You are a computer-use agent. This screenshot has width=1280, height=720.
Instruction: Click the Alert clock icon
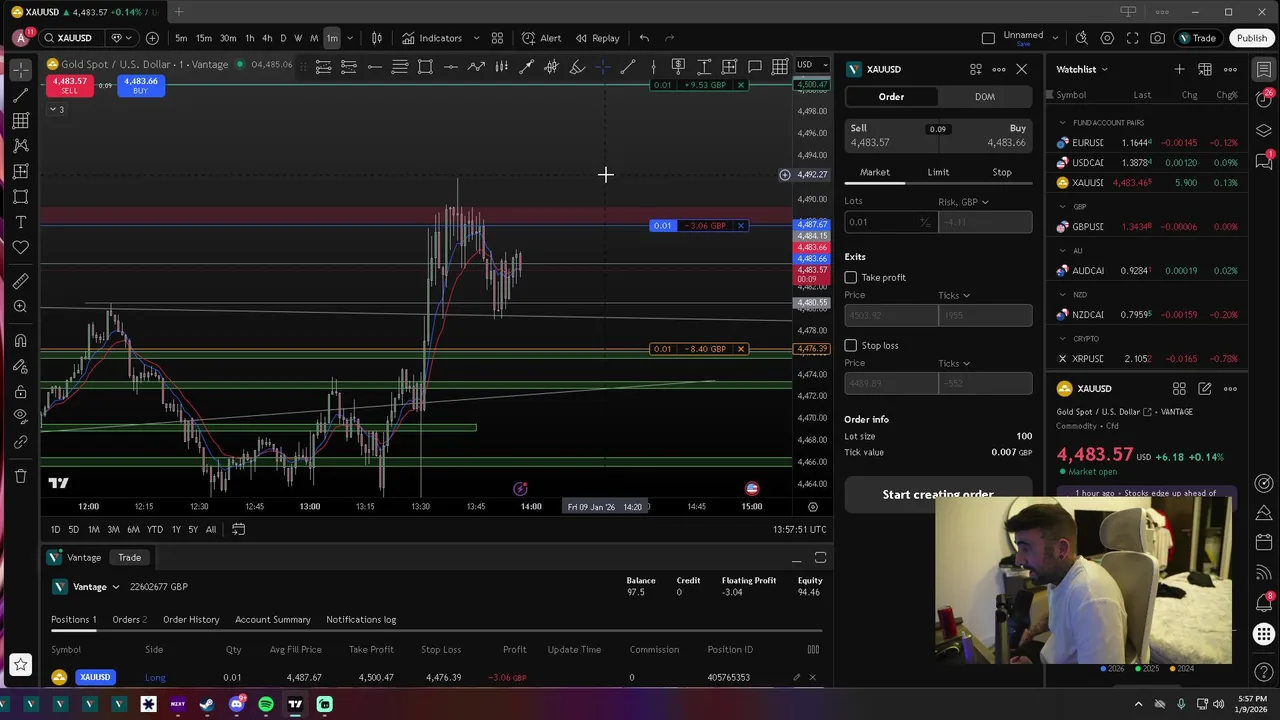[528, 38]
